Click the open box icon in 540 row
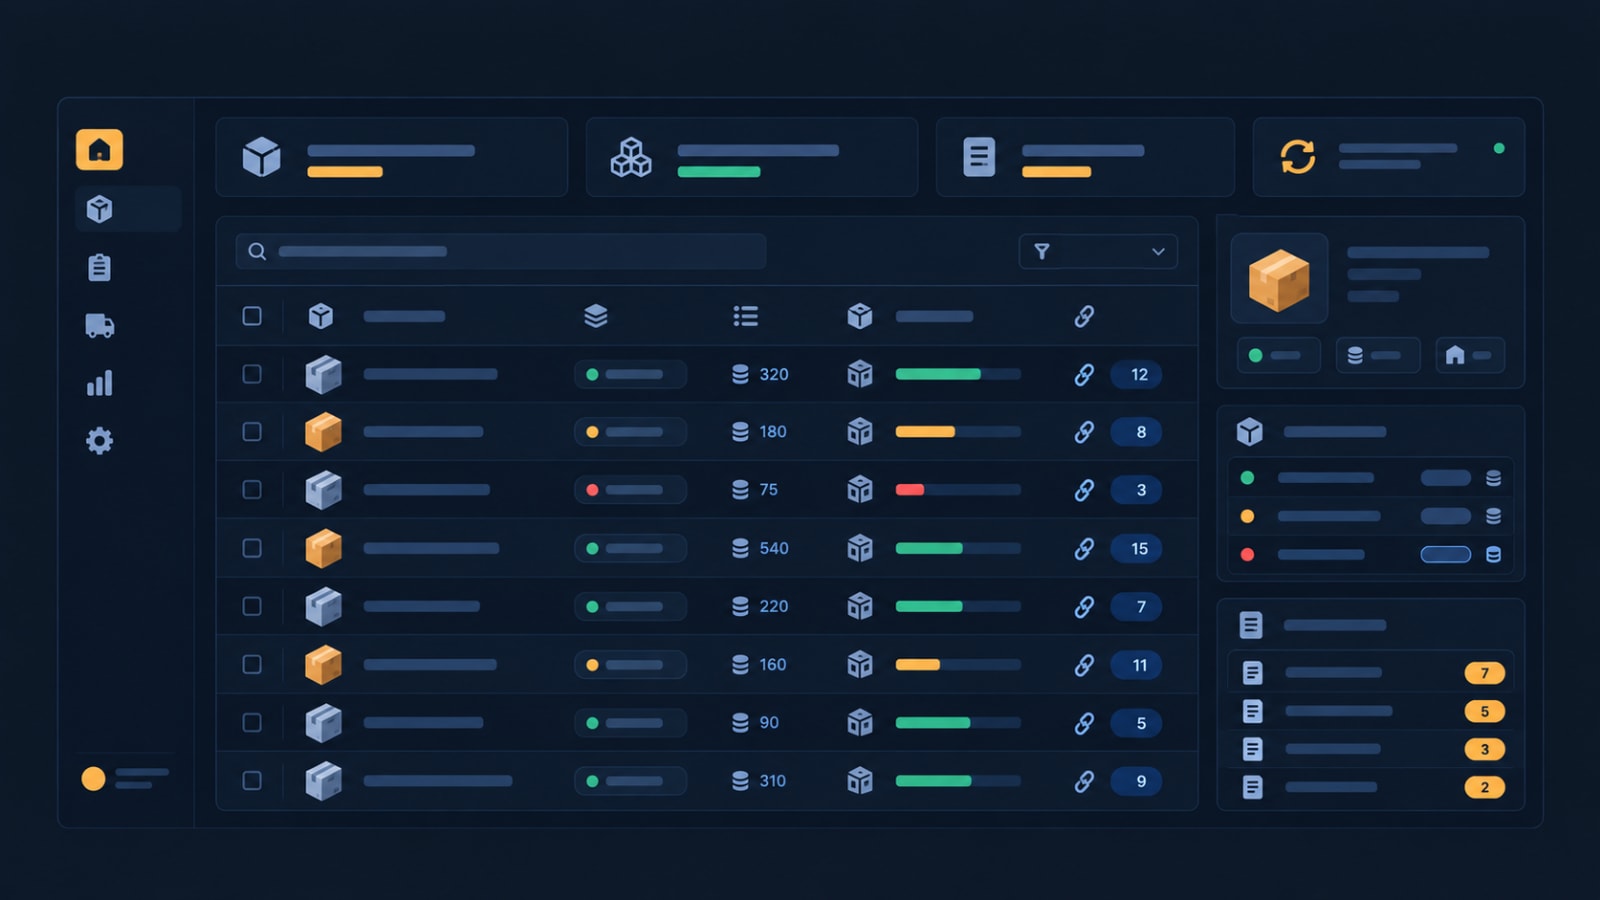 pos(860,548)
